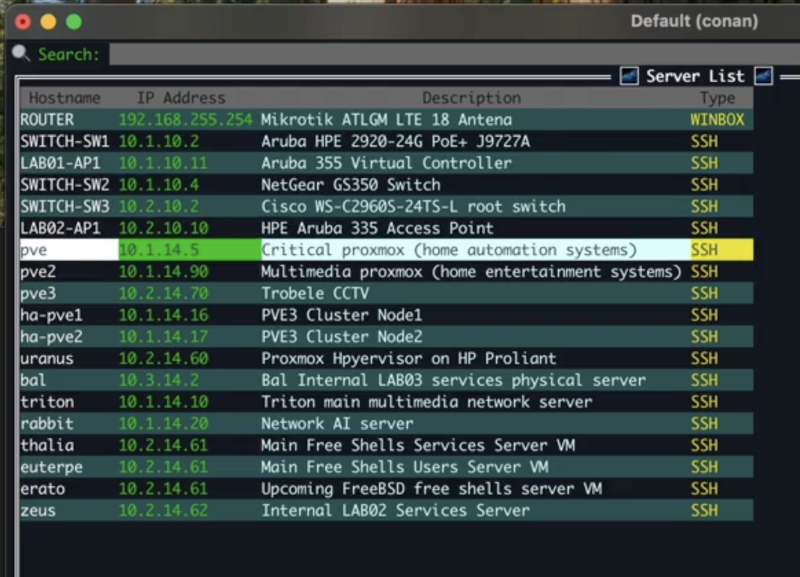This screenshot has width=800, height=577.
Task: Click IP address 10.2.14.70
Action: (164, 293)
